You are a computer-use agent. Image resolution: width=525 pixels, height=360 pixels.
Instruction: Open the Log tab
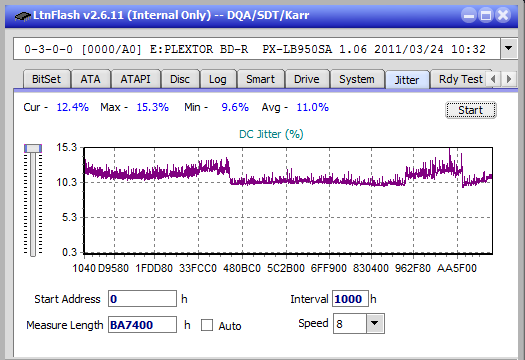coord(218,79)
